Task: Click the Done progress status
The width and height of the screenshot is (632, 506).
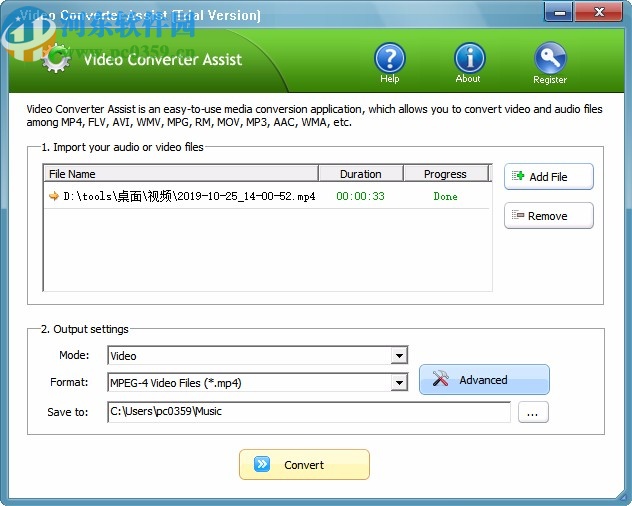Action: (x=445, y=196)
